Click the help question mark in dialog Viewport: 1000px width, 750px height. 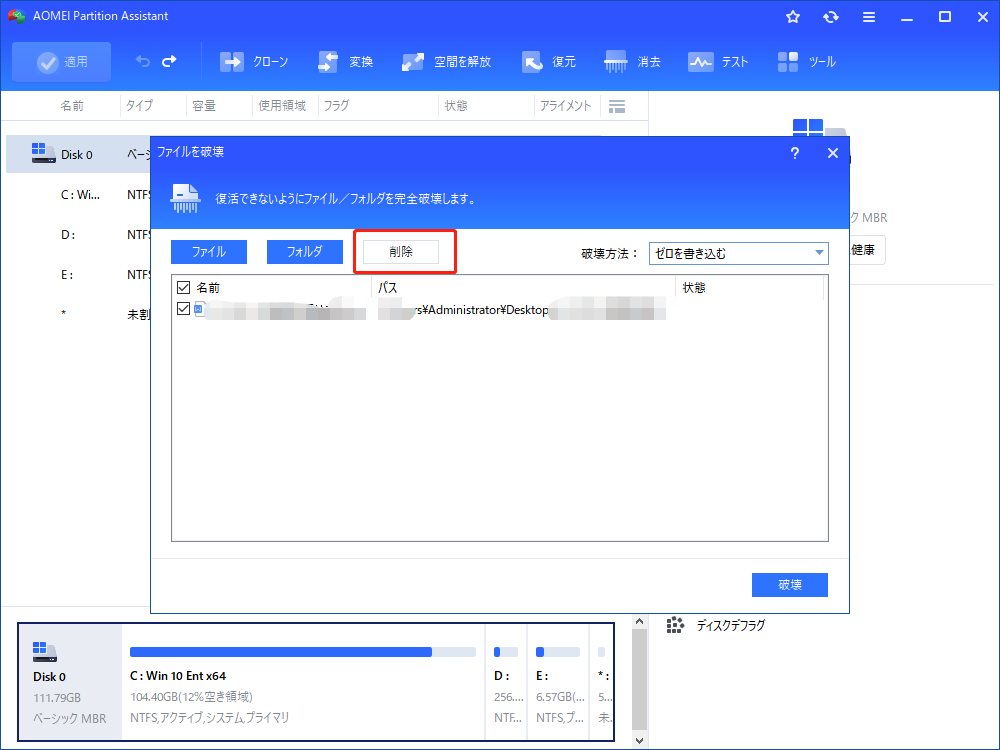point(795,153)
